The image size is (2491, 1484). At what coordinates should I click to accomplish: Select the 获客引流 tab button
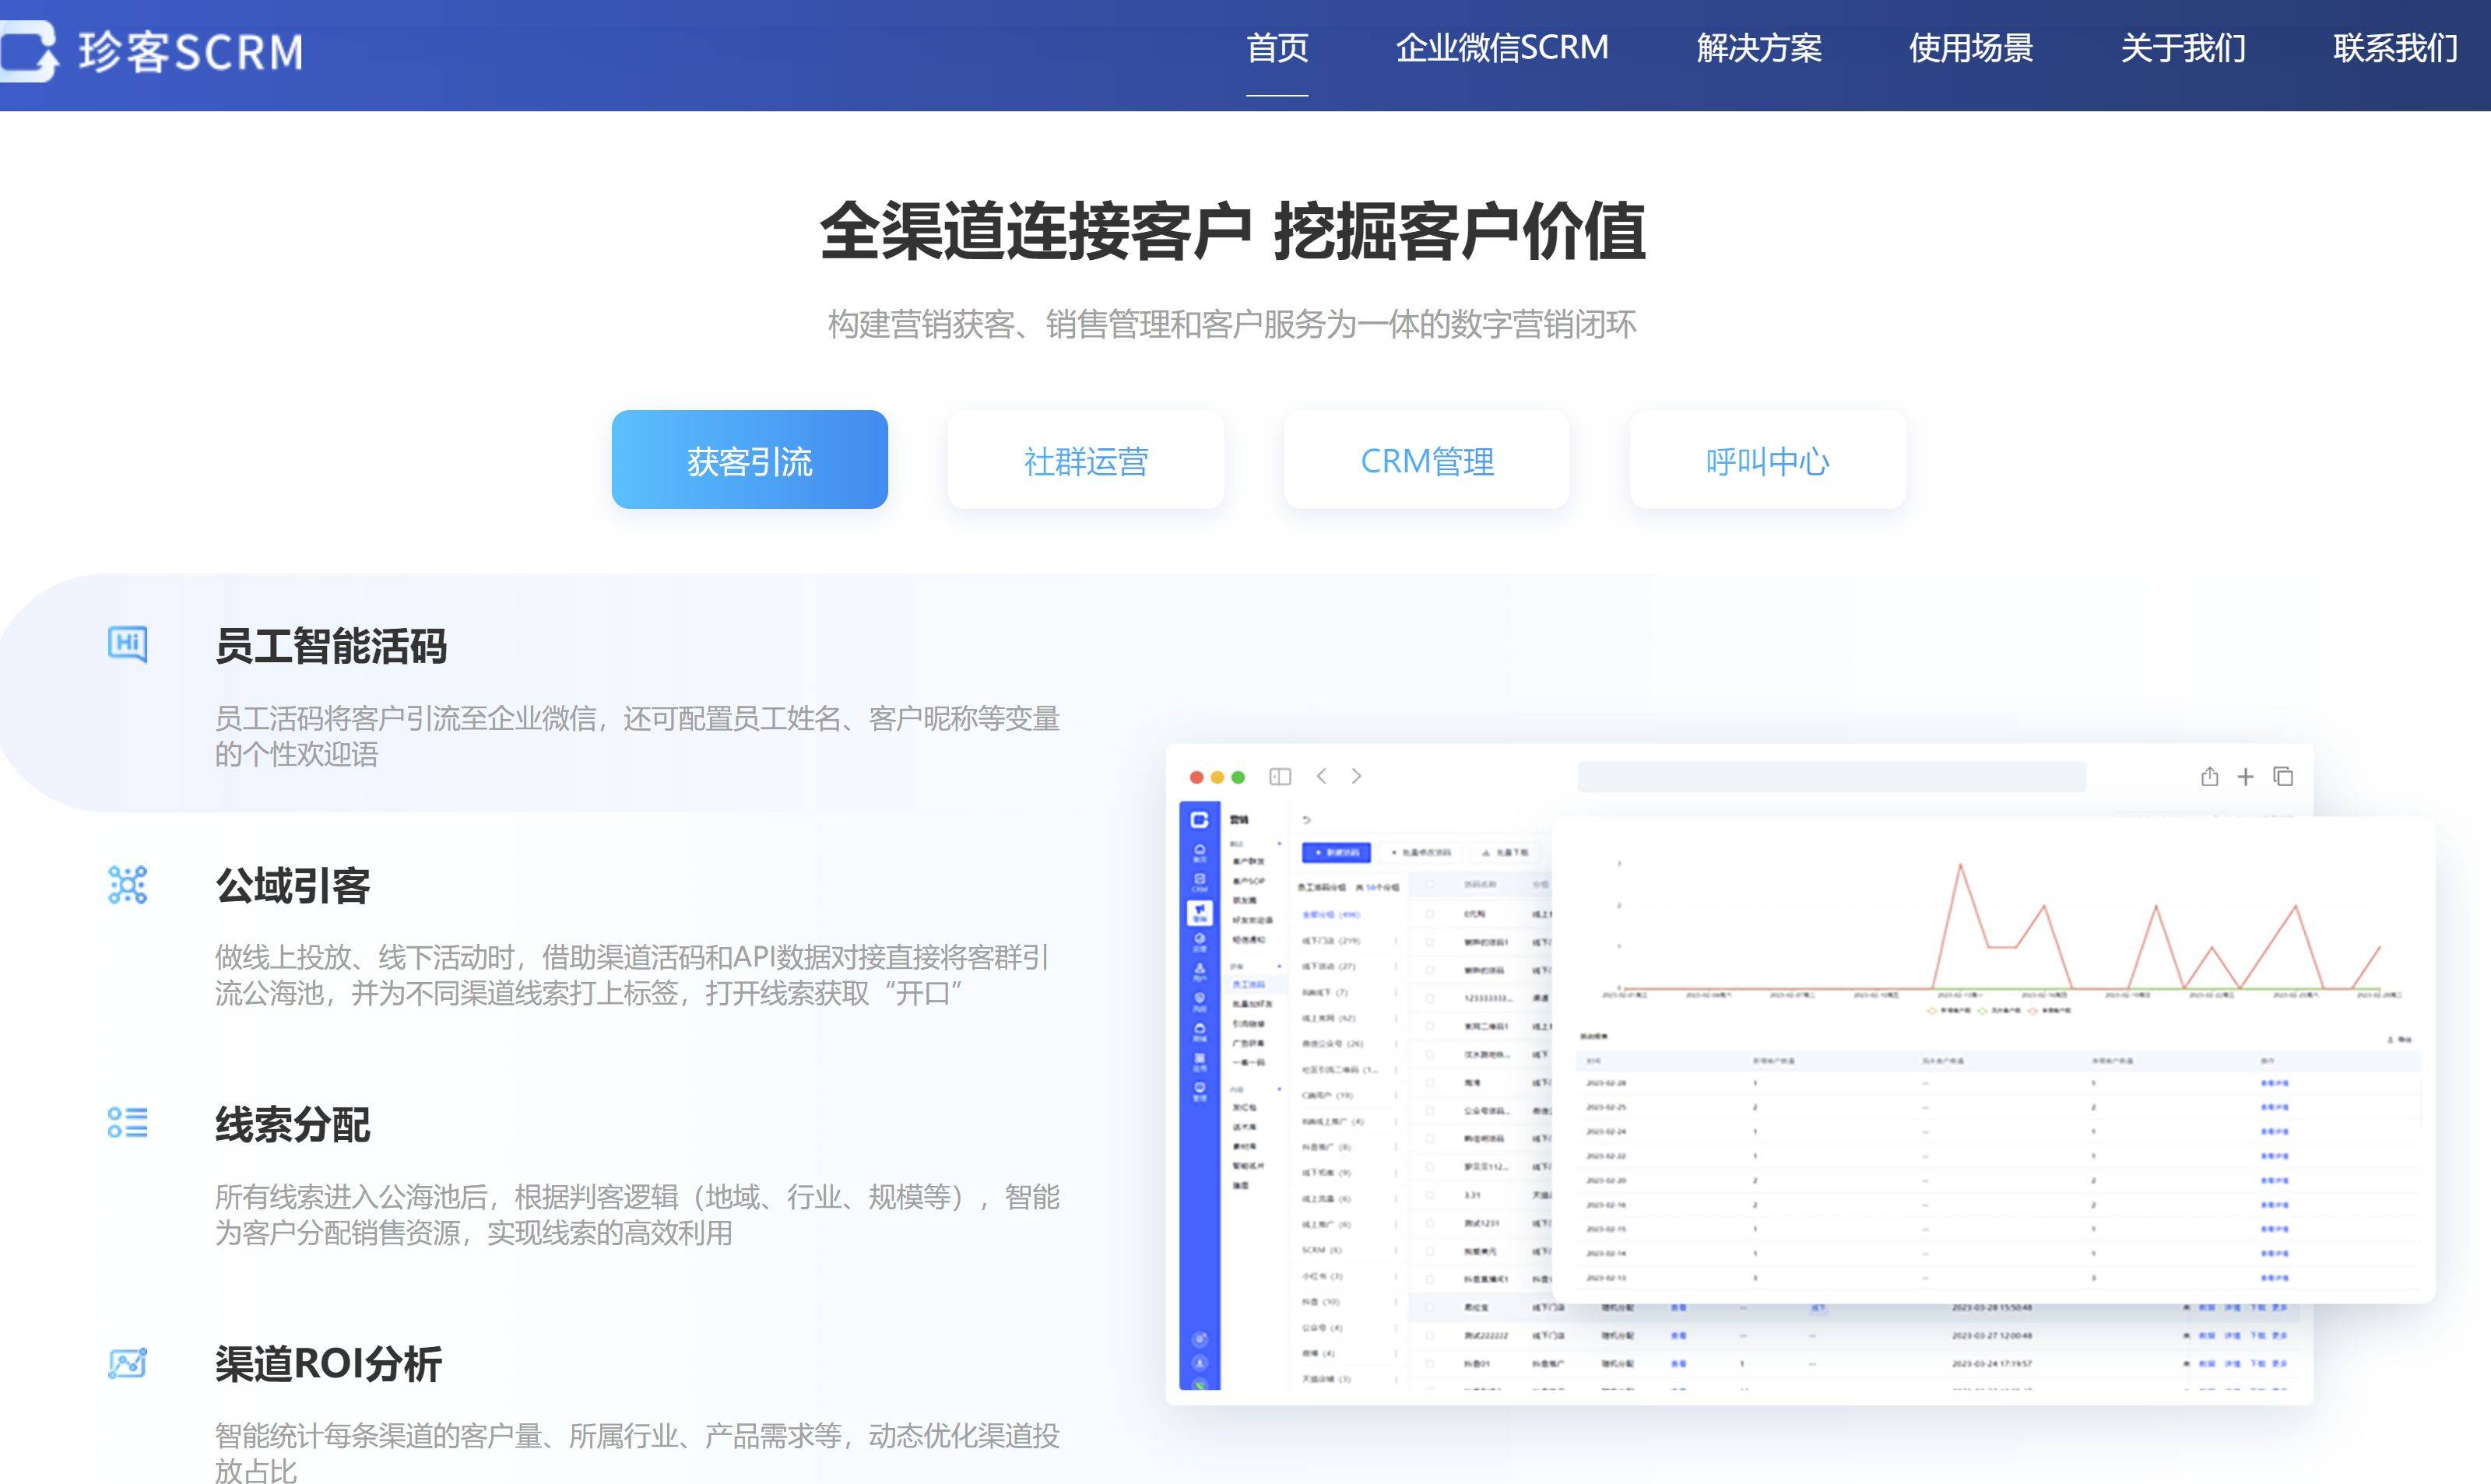[750, 460]
